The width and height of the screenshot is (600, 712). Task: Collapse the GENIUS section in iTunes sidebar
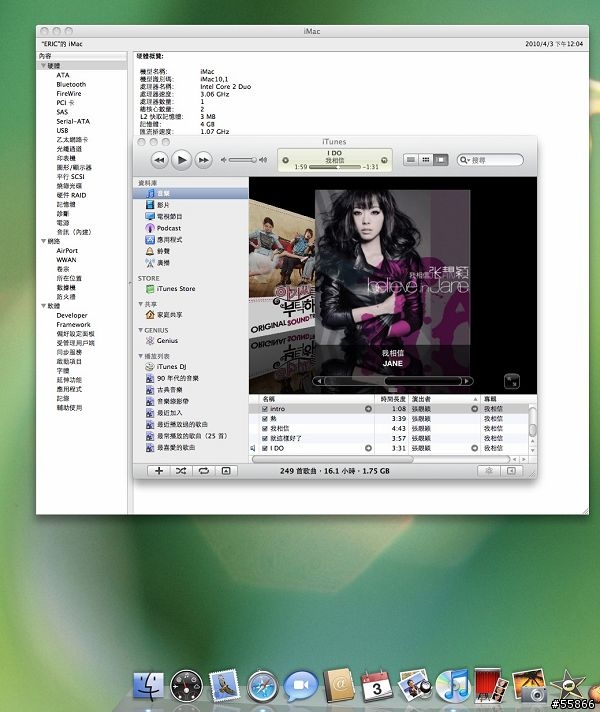pos(140,330)
